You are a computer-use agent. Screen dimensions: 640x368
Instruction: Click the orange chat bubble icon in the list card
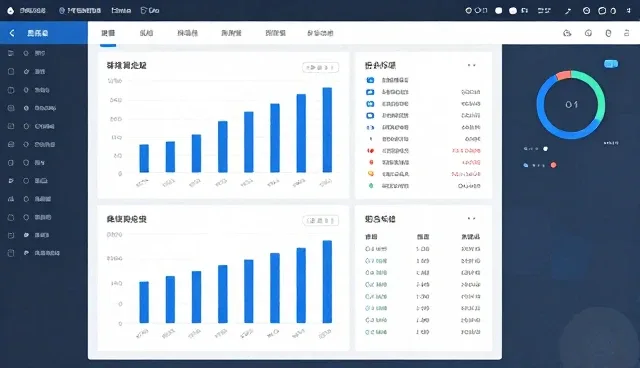tap(371, 174)
